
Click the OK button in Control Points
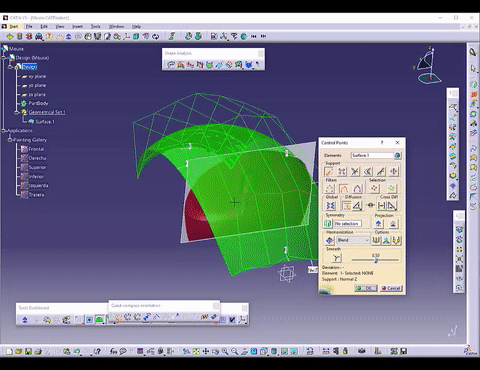(366, 288)
